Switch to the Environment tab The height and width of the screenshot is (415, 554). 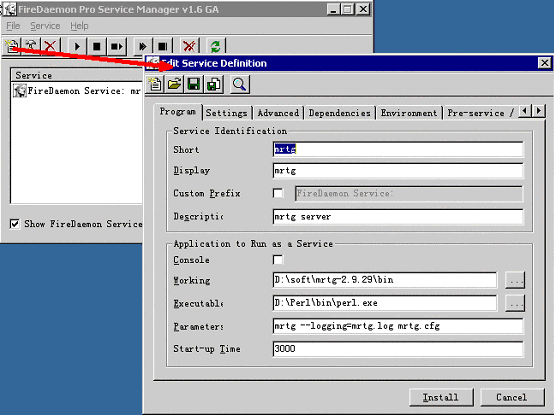click(409, 113)
